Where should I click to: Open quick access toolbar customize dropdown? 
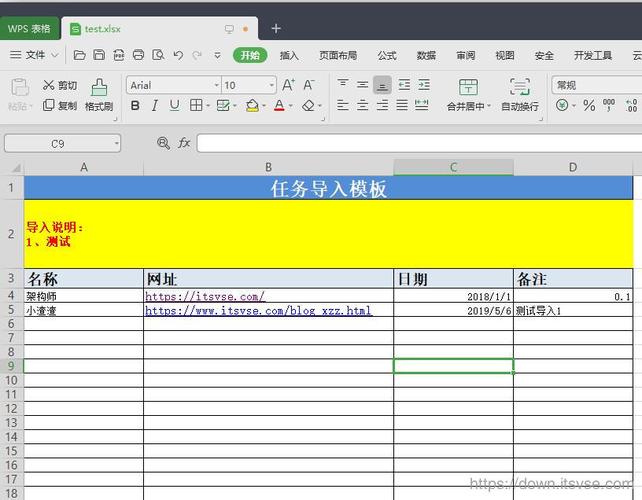coord(217,55)
